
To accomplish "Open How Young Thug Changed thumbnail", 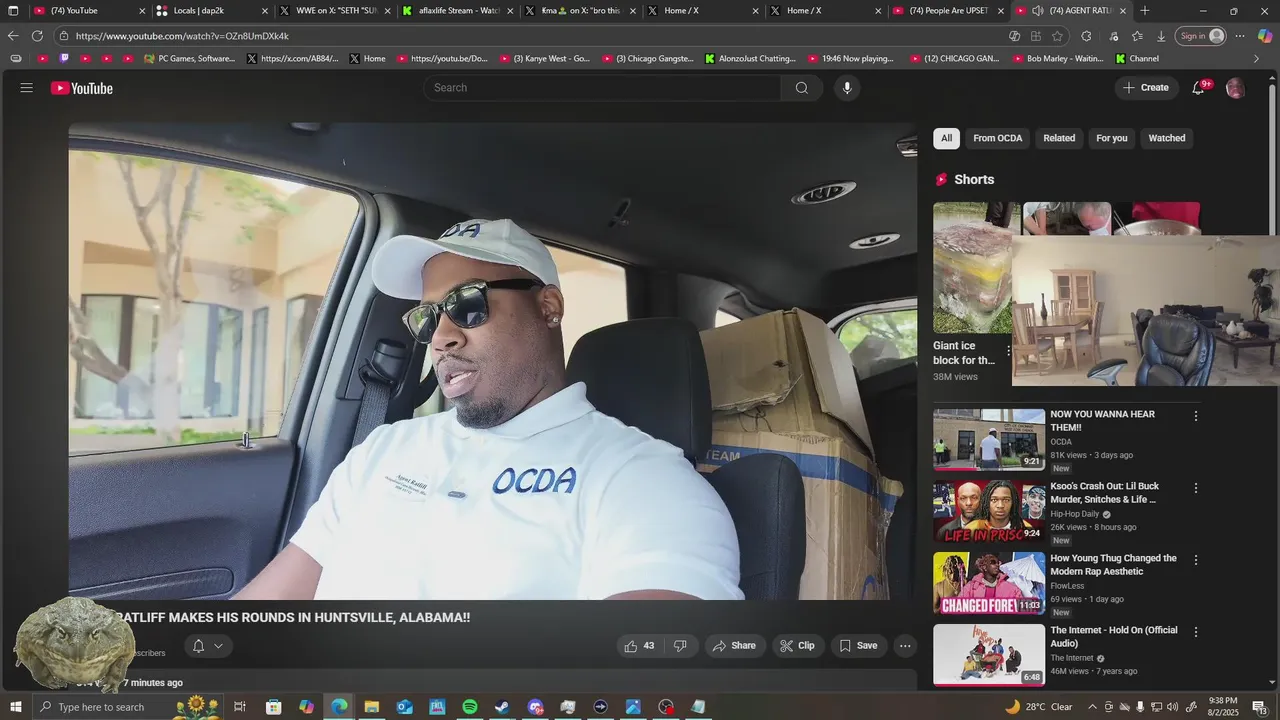I will 989,583.
